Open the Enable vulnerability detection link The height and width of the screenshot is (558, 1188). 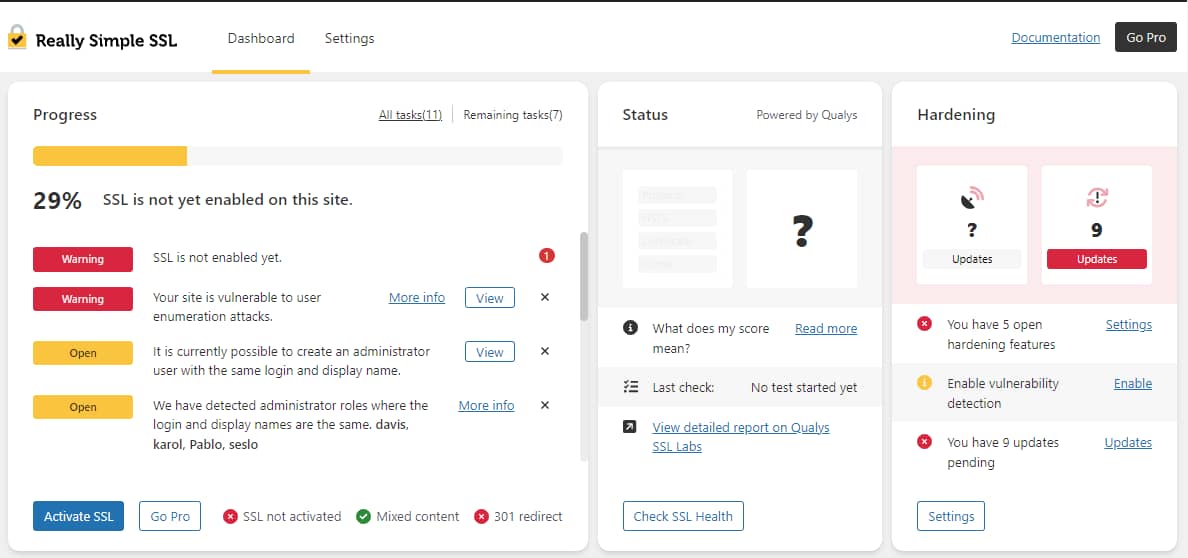[1132, 383]
